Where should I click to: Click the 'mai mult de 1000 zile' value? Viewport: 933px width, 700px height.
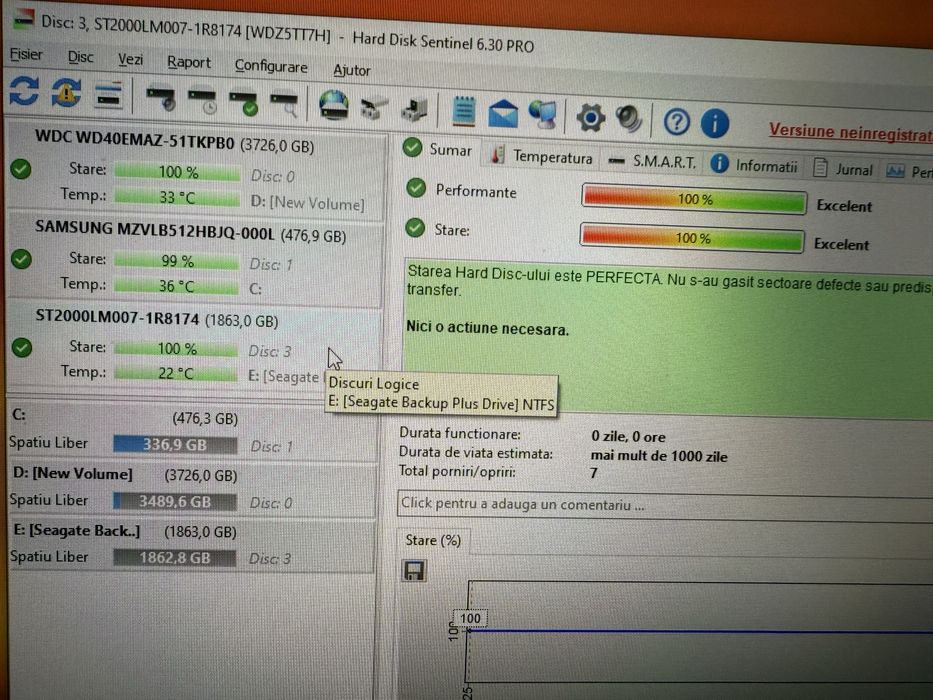point(659,457)
